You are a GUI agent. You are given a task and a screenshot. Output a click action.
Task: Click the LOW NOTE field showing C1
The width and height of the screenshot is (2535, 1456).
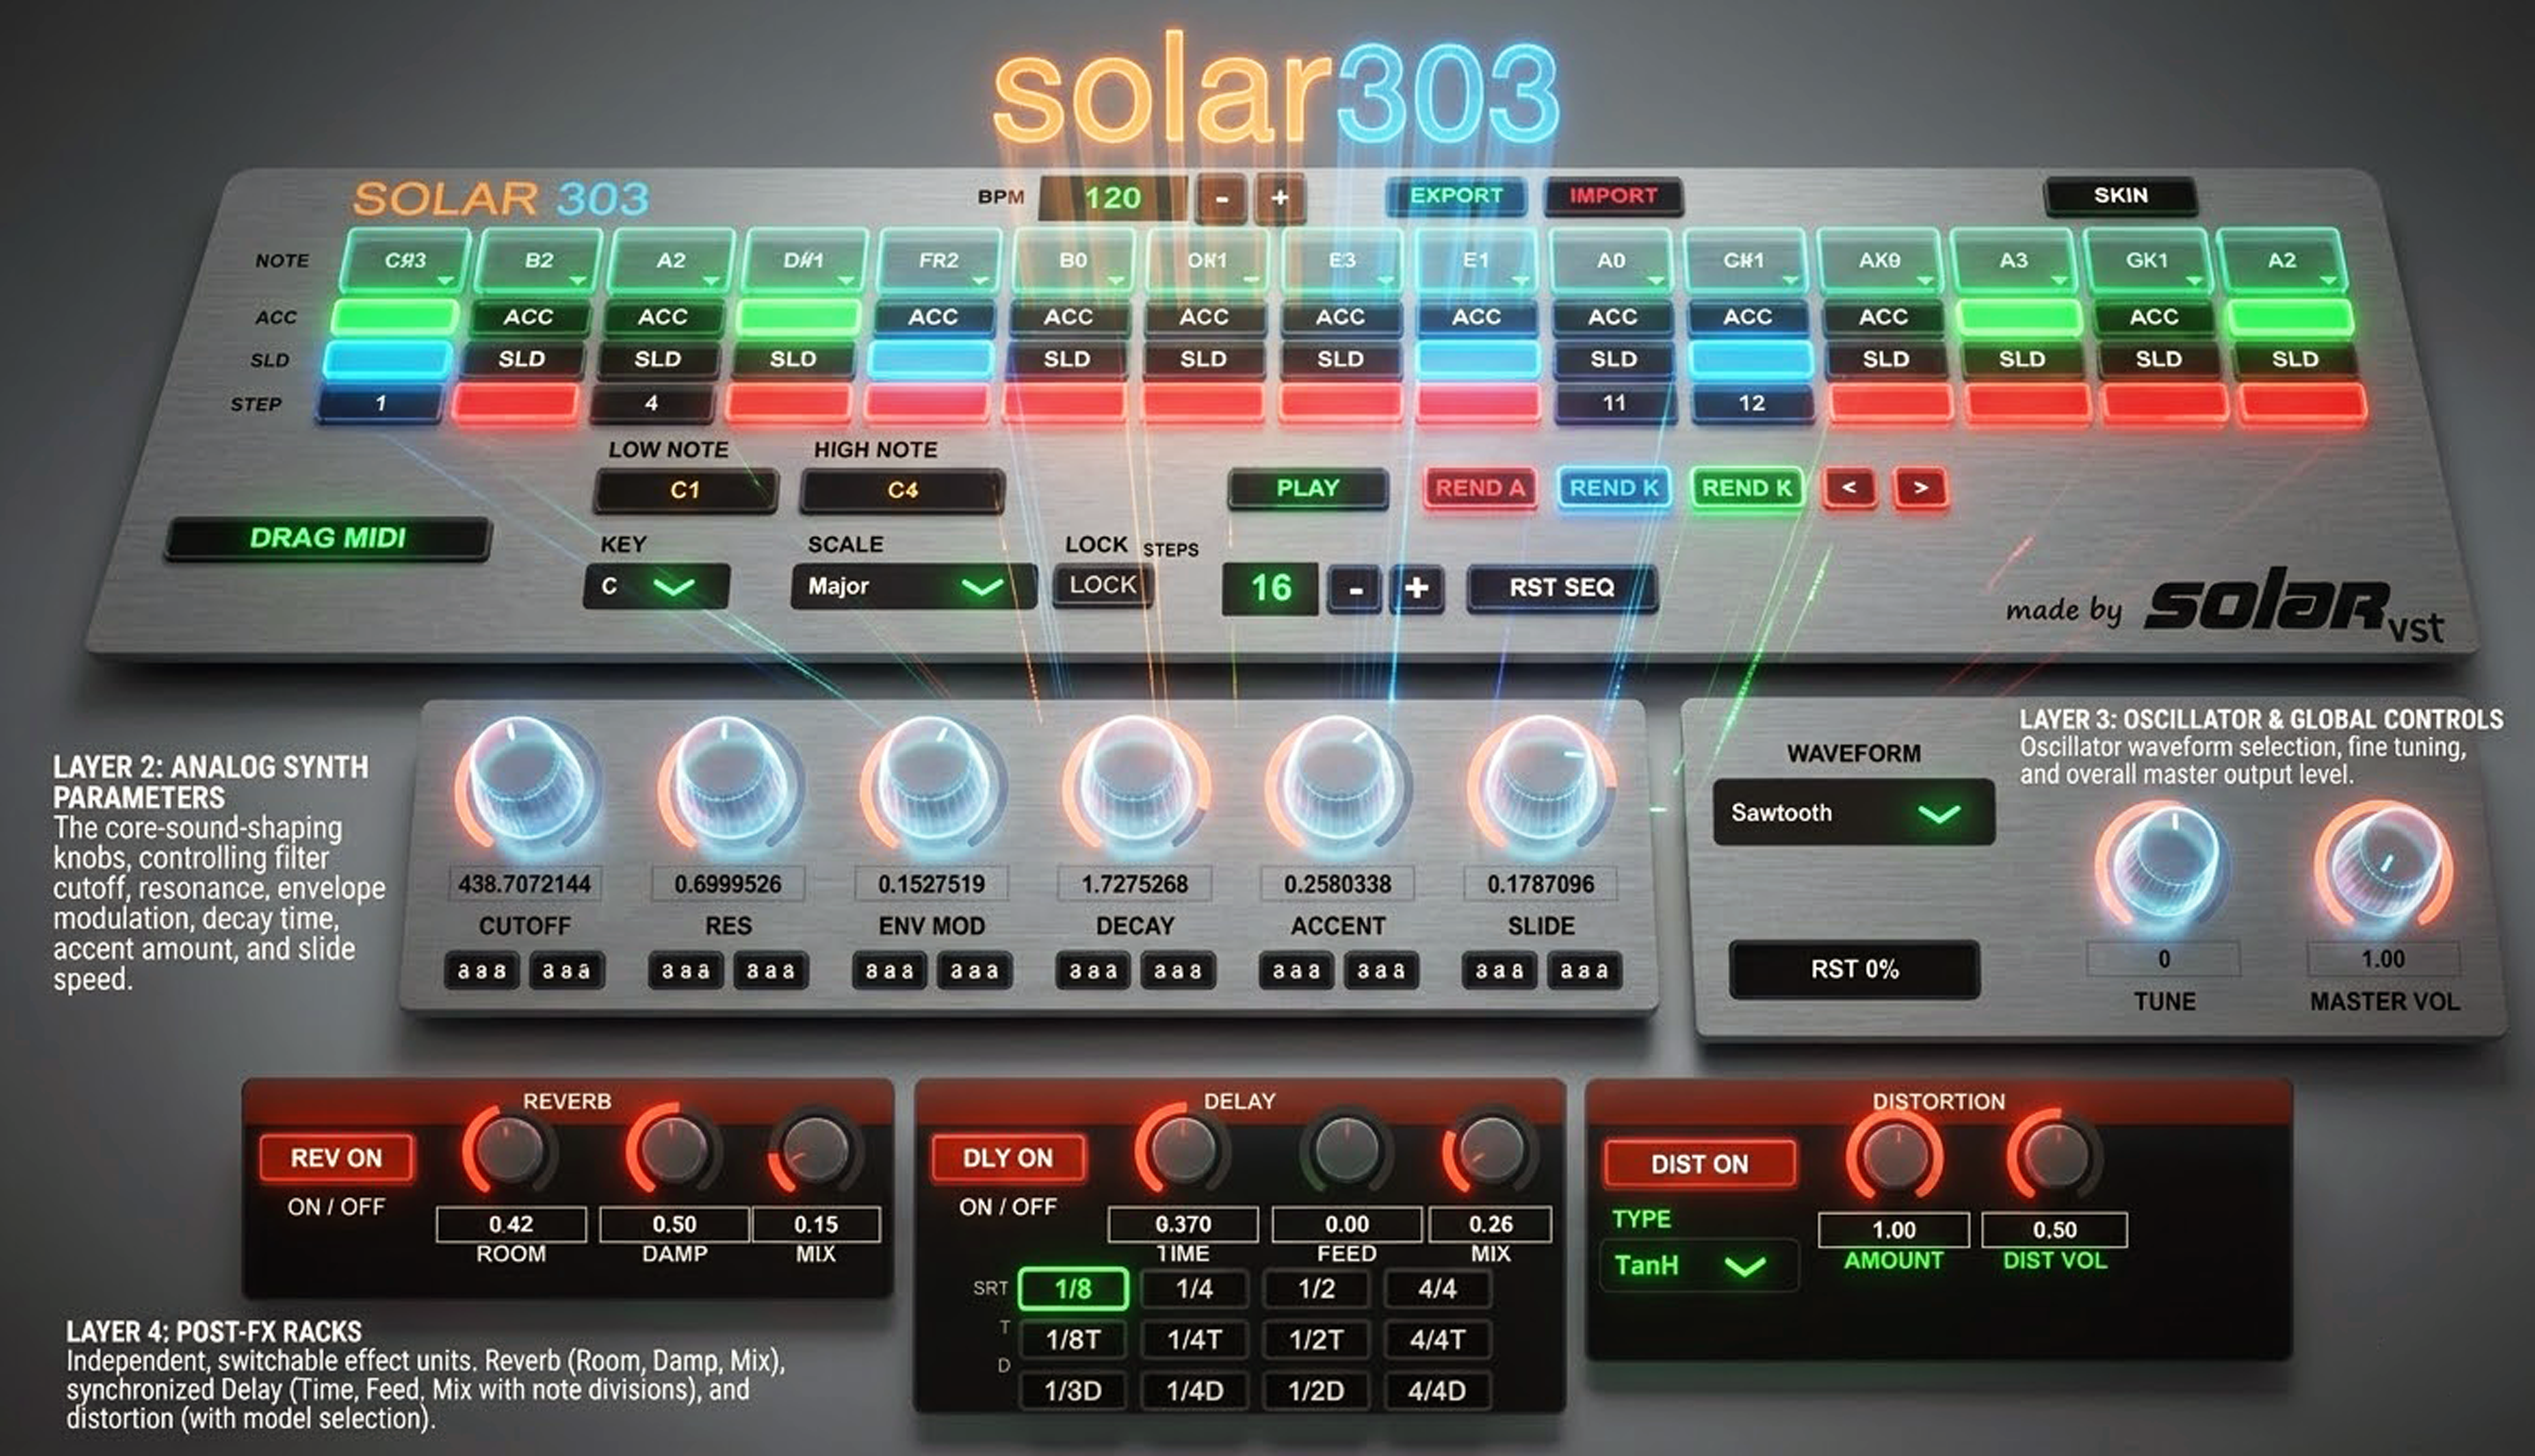click(x=685, y=490)
